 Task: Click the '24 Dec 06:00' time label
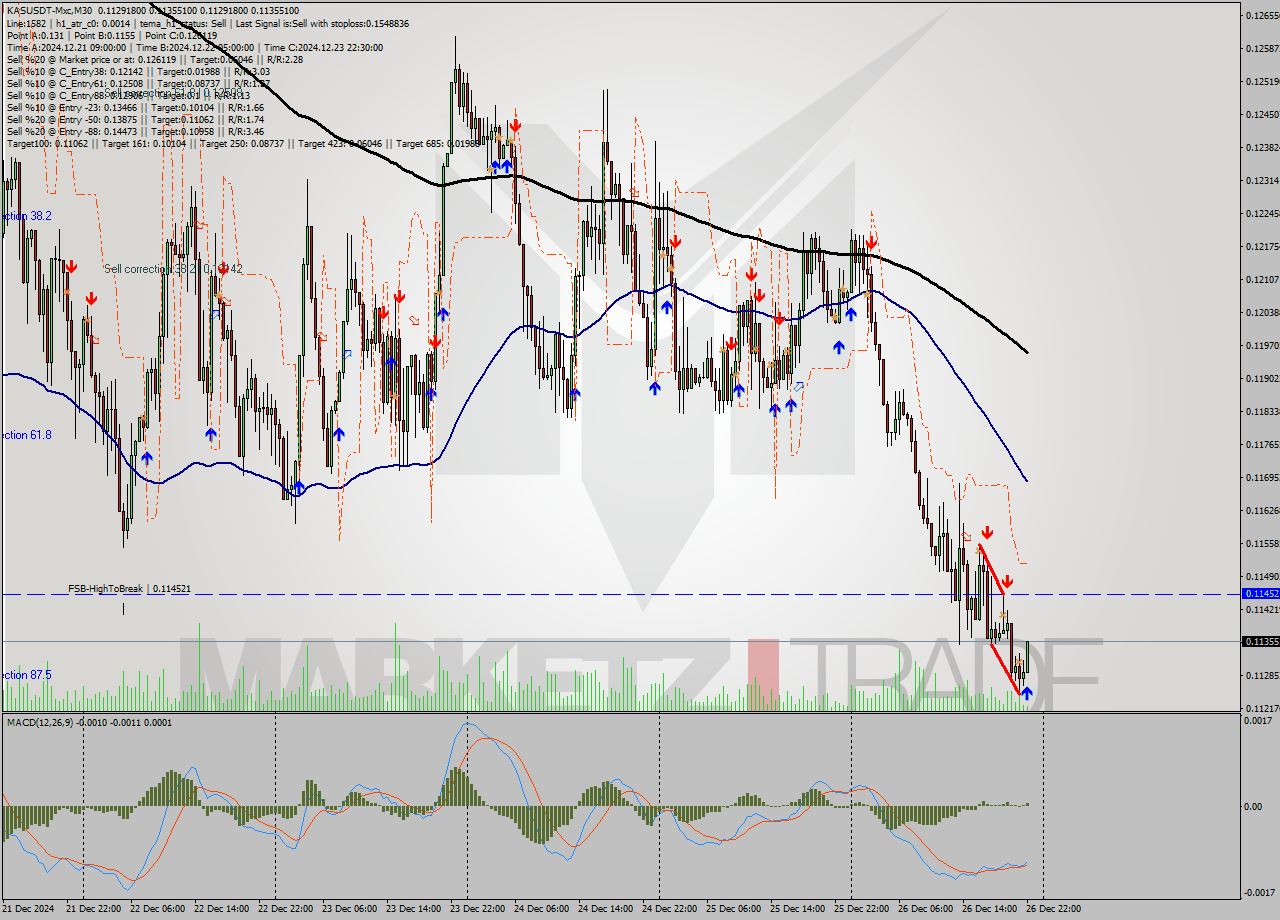pyautogui.click(x=541, y=908)
